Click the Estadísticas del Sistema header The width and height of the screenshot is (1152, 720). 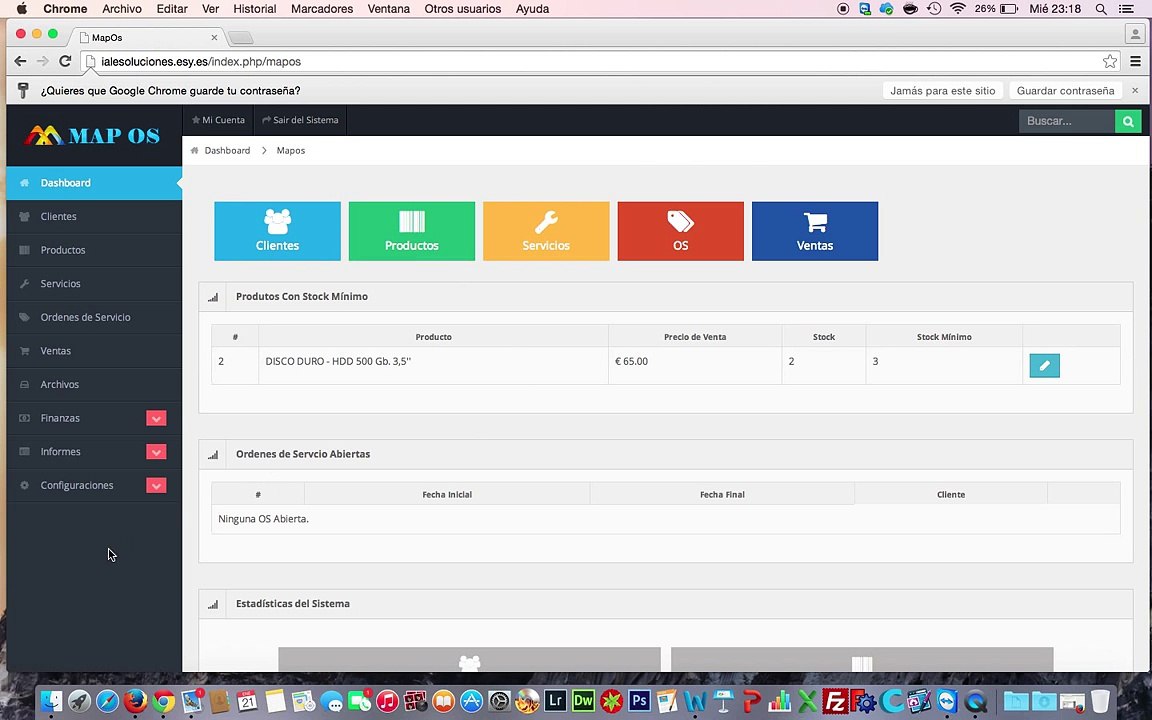[292, 604]
